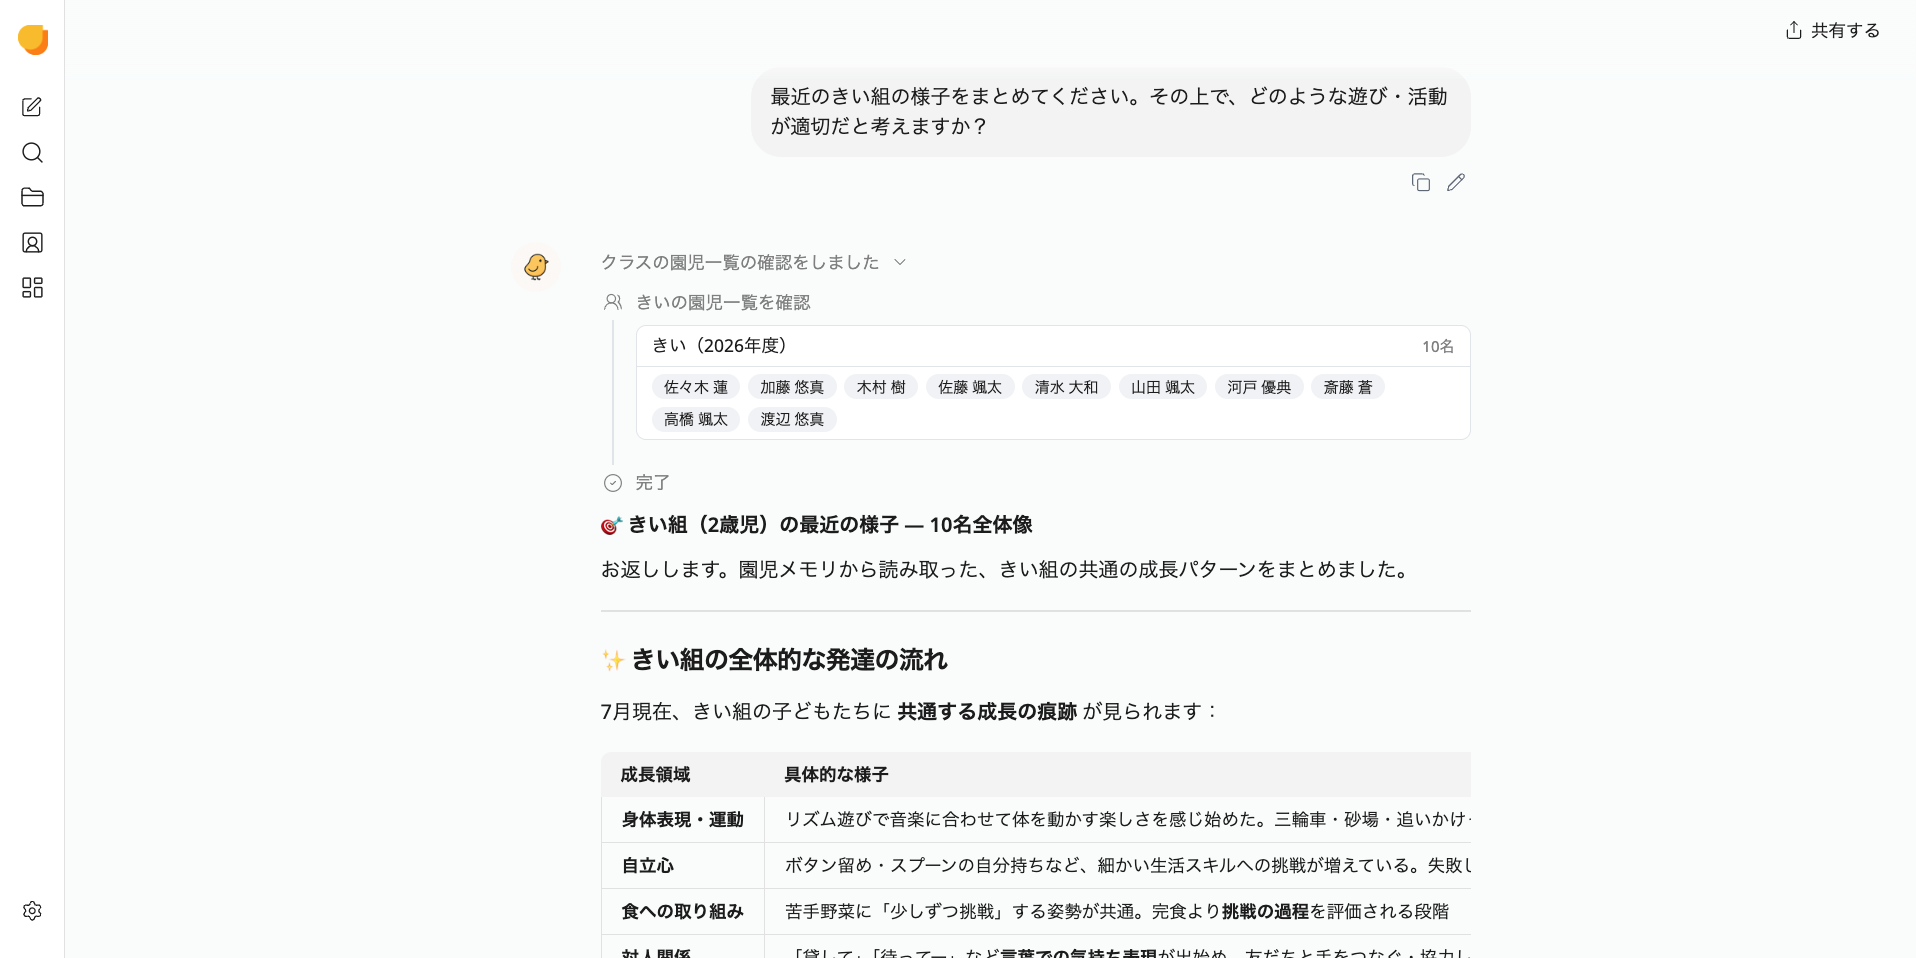
Task: Click bold text 共通する成長の痕跡
Action: [x=987, y=712]
